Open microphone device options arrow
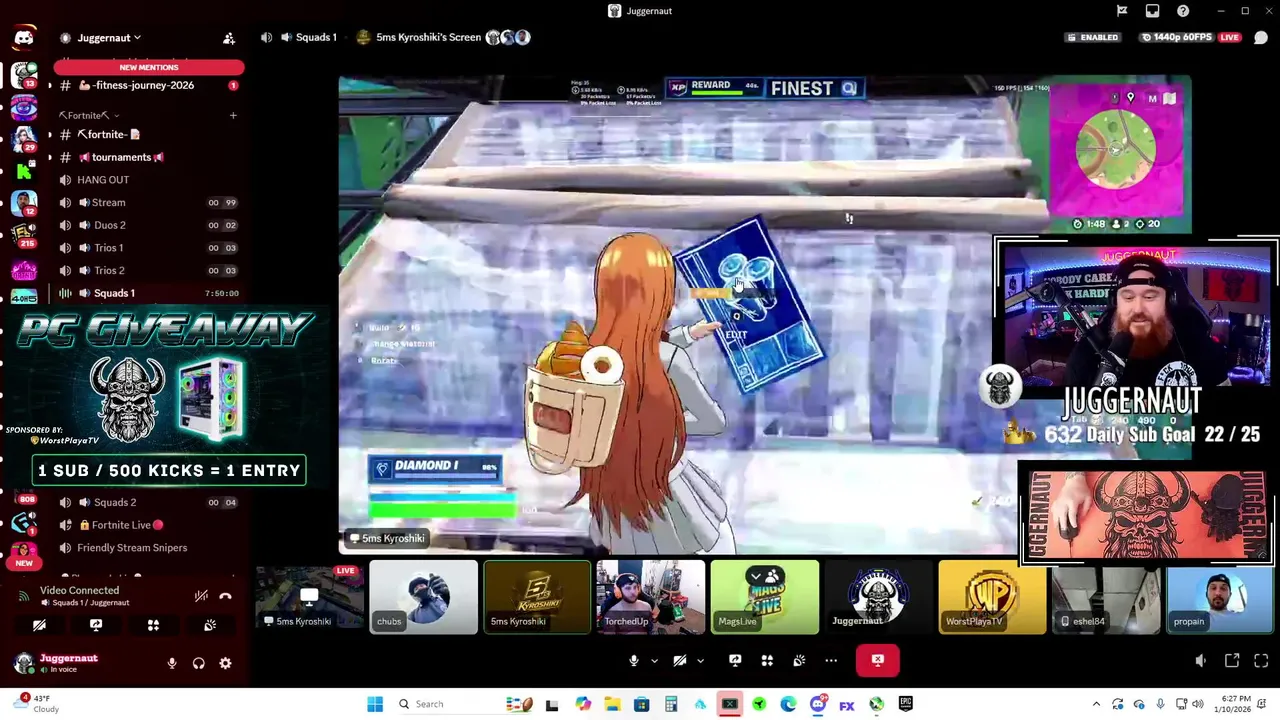Image resolution: width=1280 pixels, height=720 pixels. (x=654, y=660)
